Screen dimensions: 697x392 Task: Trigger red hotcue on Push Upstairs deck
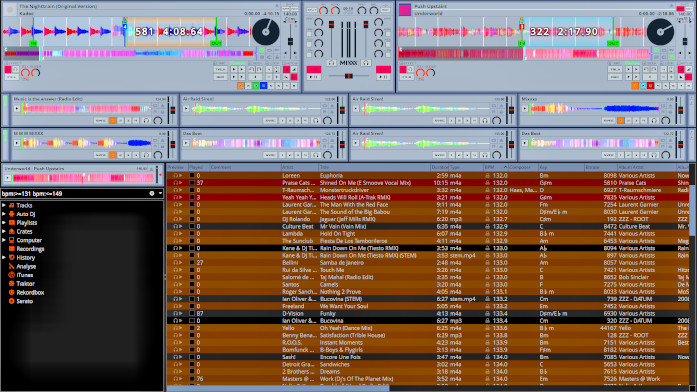click(650, 85)
